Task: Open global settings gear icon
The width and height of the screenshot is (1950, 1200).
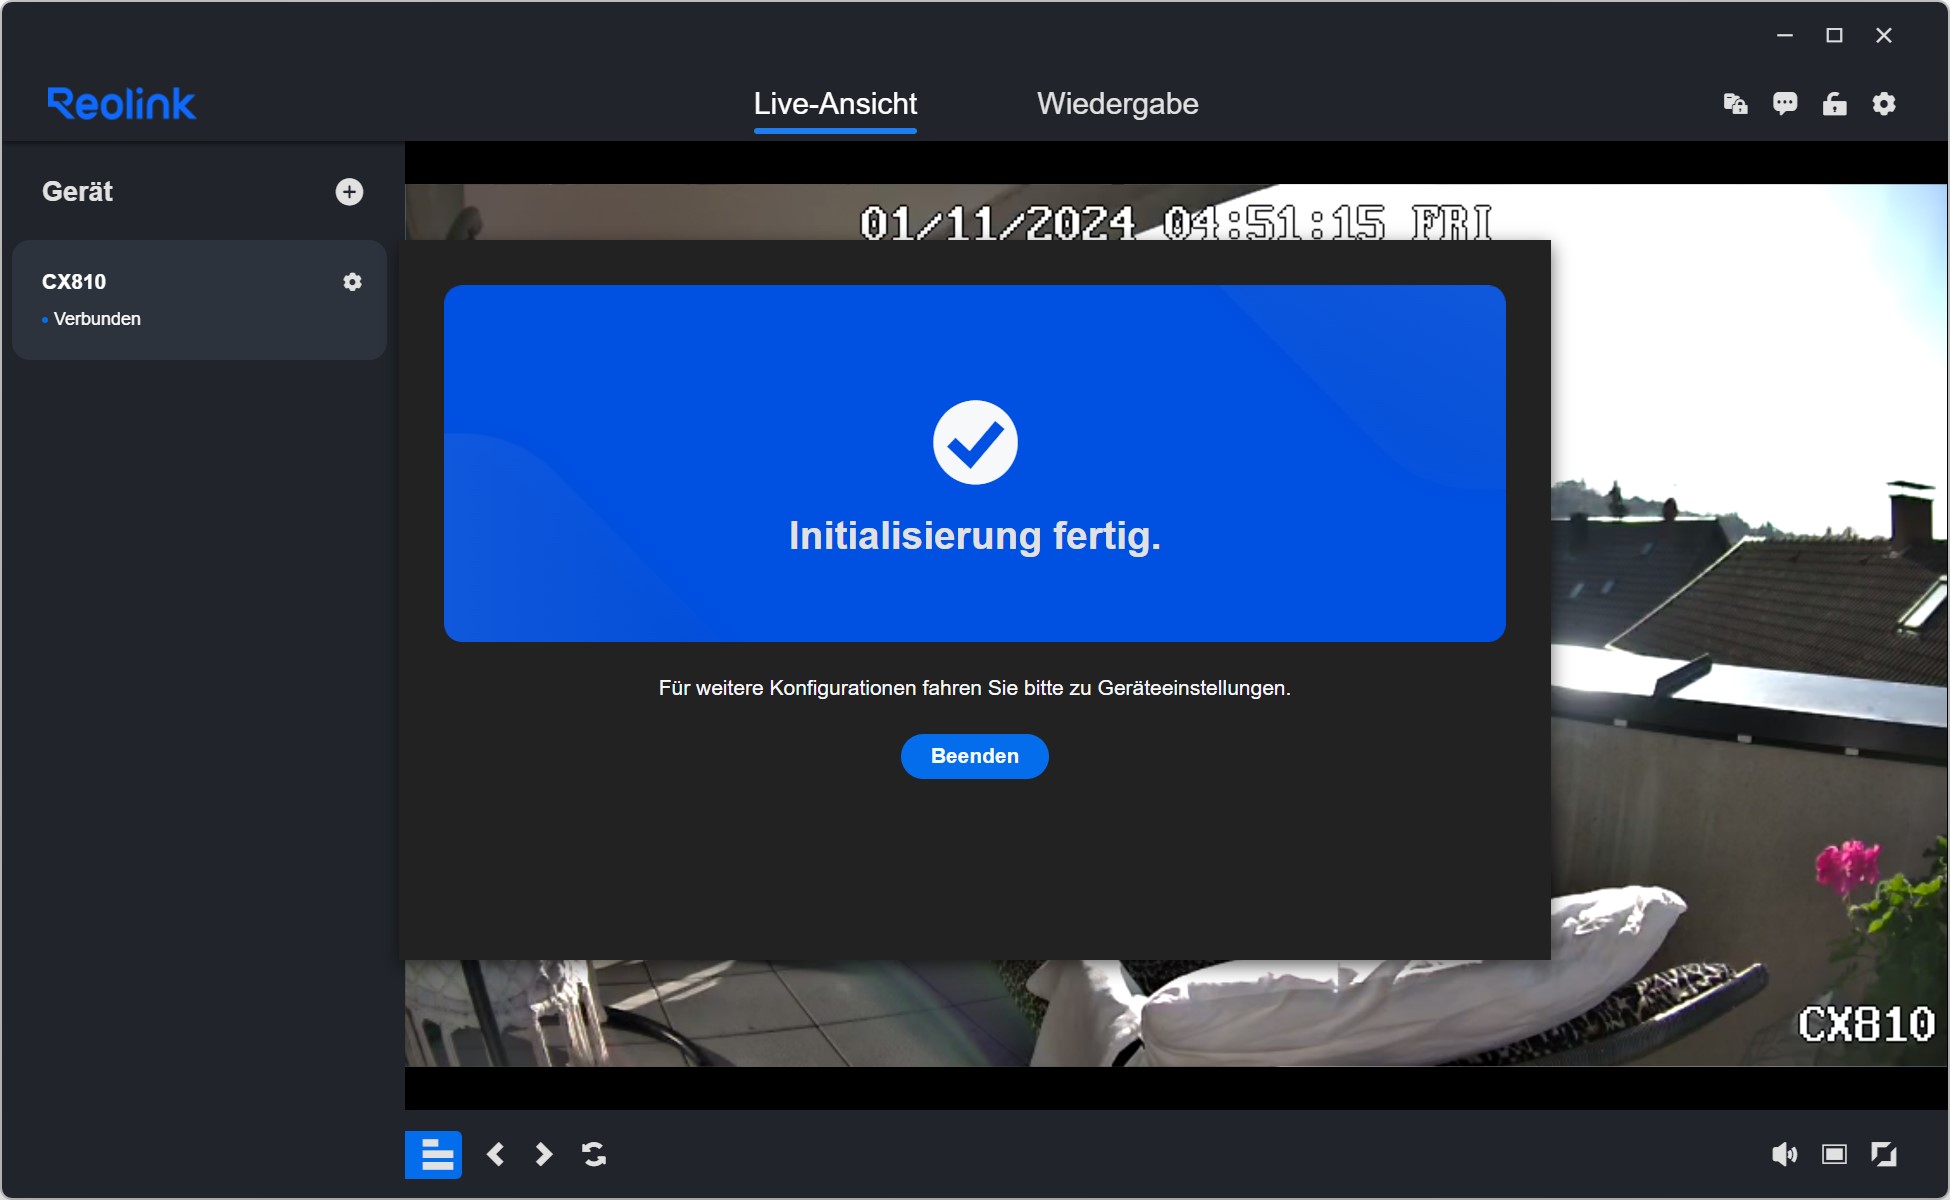Action: coord(1884,104)
